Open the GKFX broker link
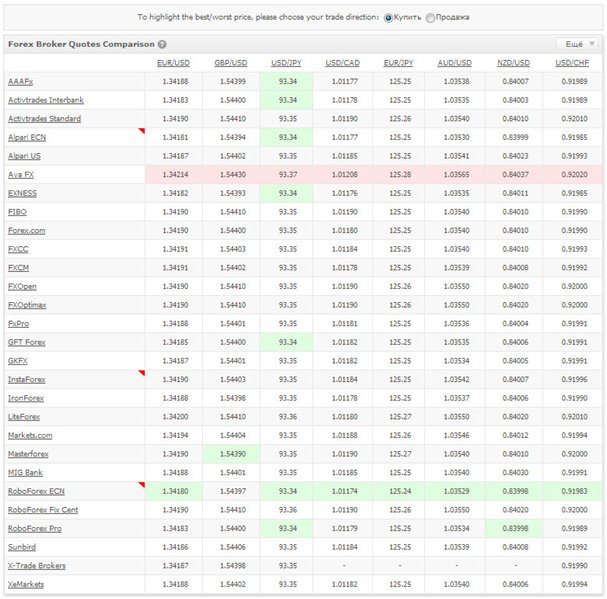607x599 pixels. (x=17, y=361)
